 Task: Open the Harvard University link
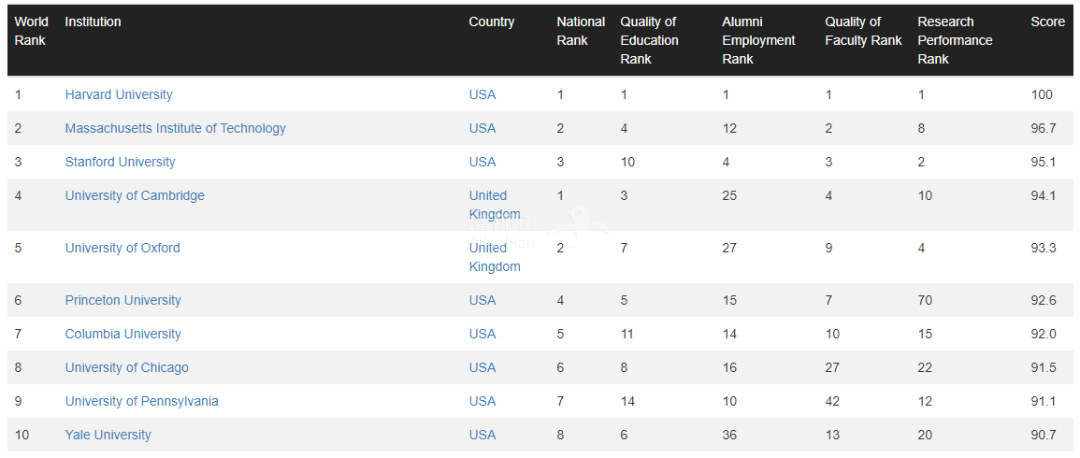[118, 94]
